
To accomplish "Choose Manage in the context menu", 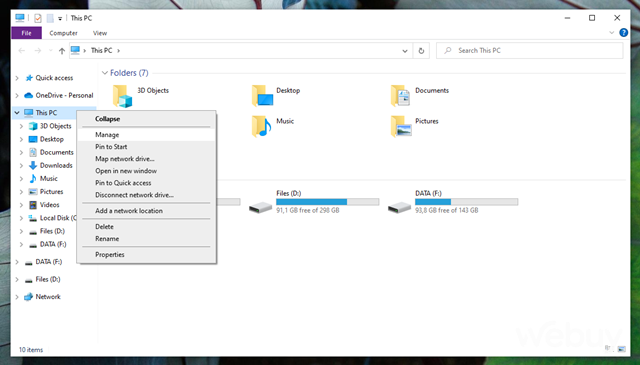I will coord(147,135).
